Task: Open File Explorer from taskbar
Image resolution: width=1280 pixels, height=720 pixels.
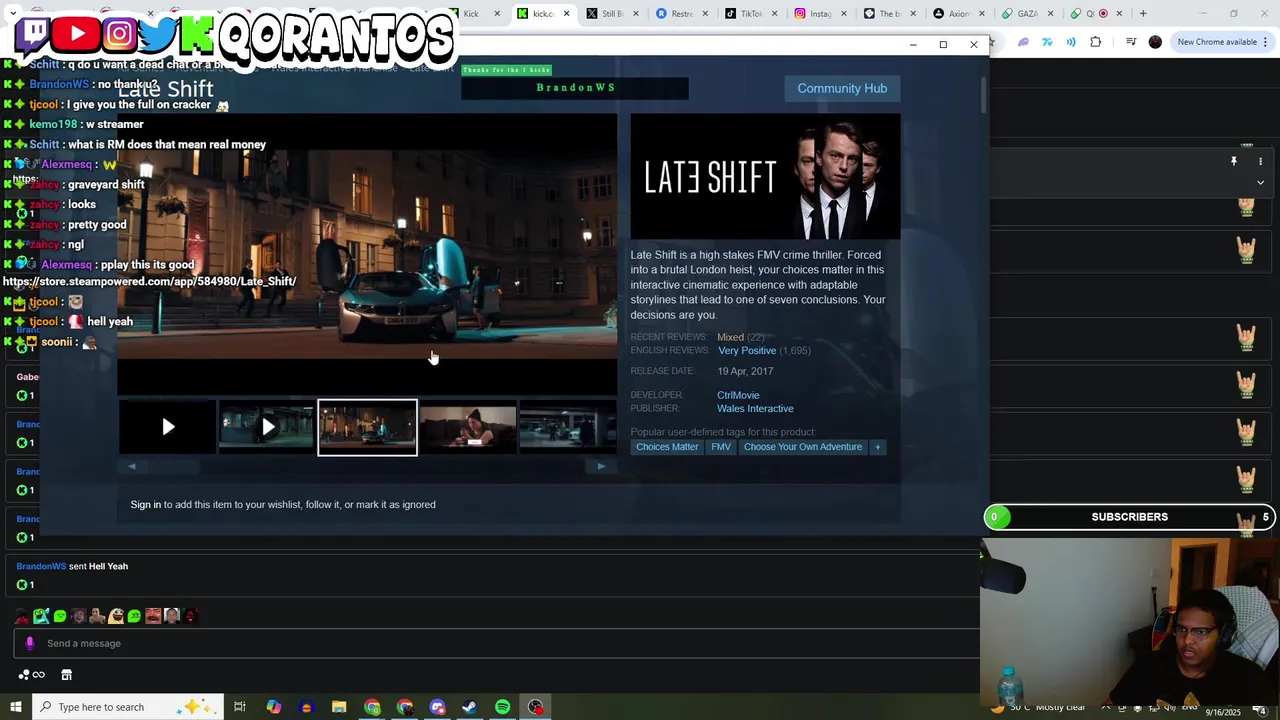Action: pos(339,707)
